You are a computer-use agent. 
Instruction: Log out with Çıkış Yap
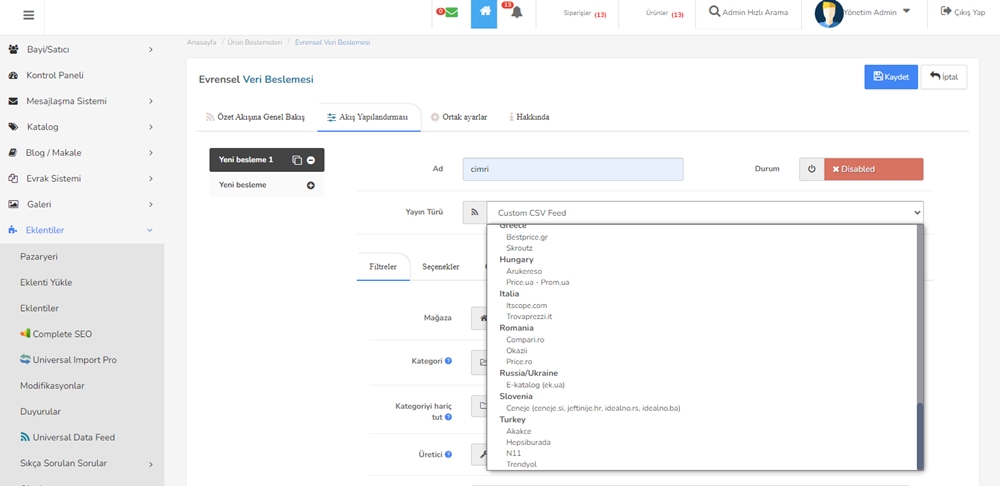pos(963,12)
